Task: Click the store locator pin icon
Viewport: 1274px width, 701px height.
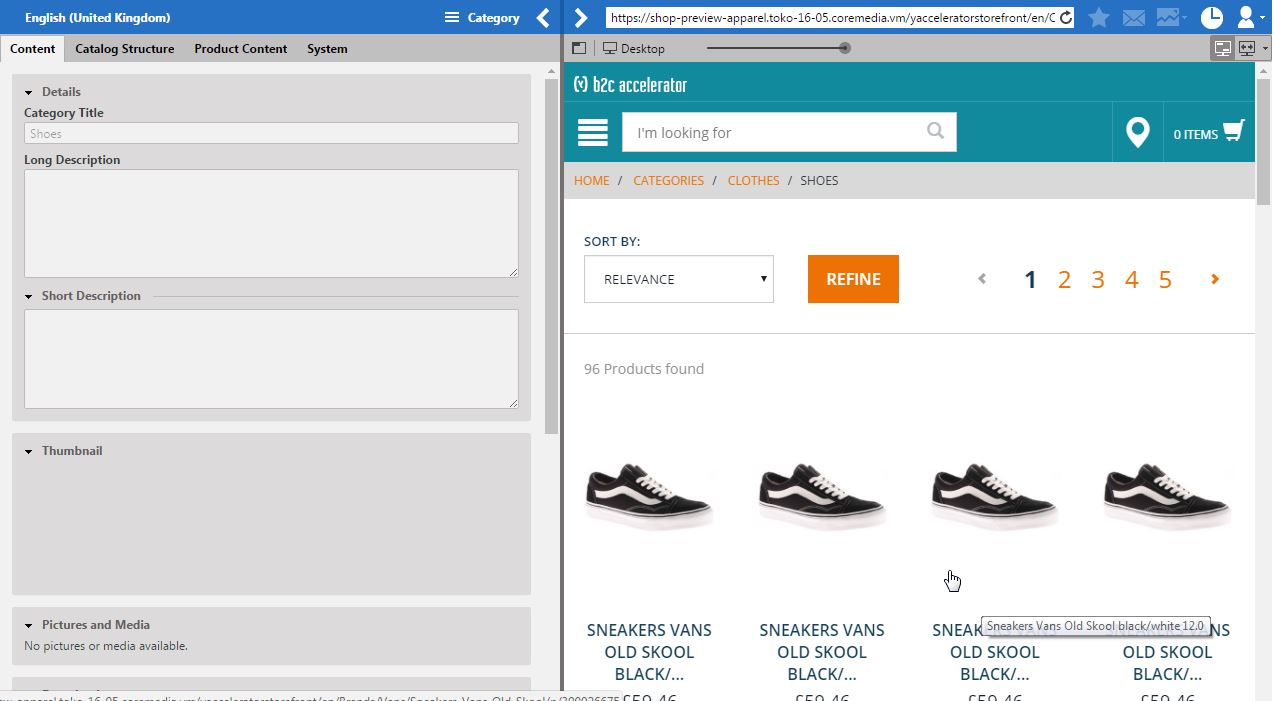Action: 1137,131
